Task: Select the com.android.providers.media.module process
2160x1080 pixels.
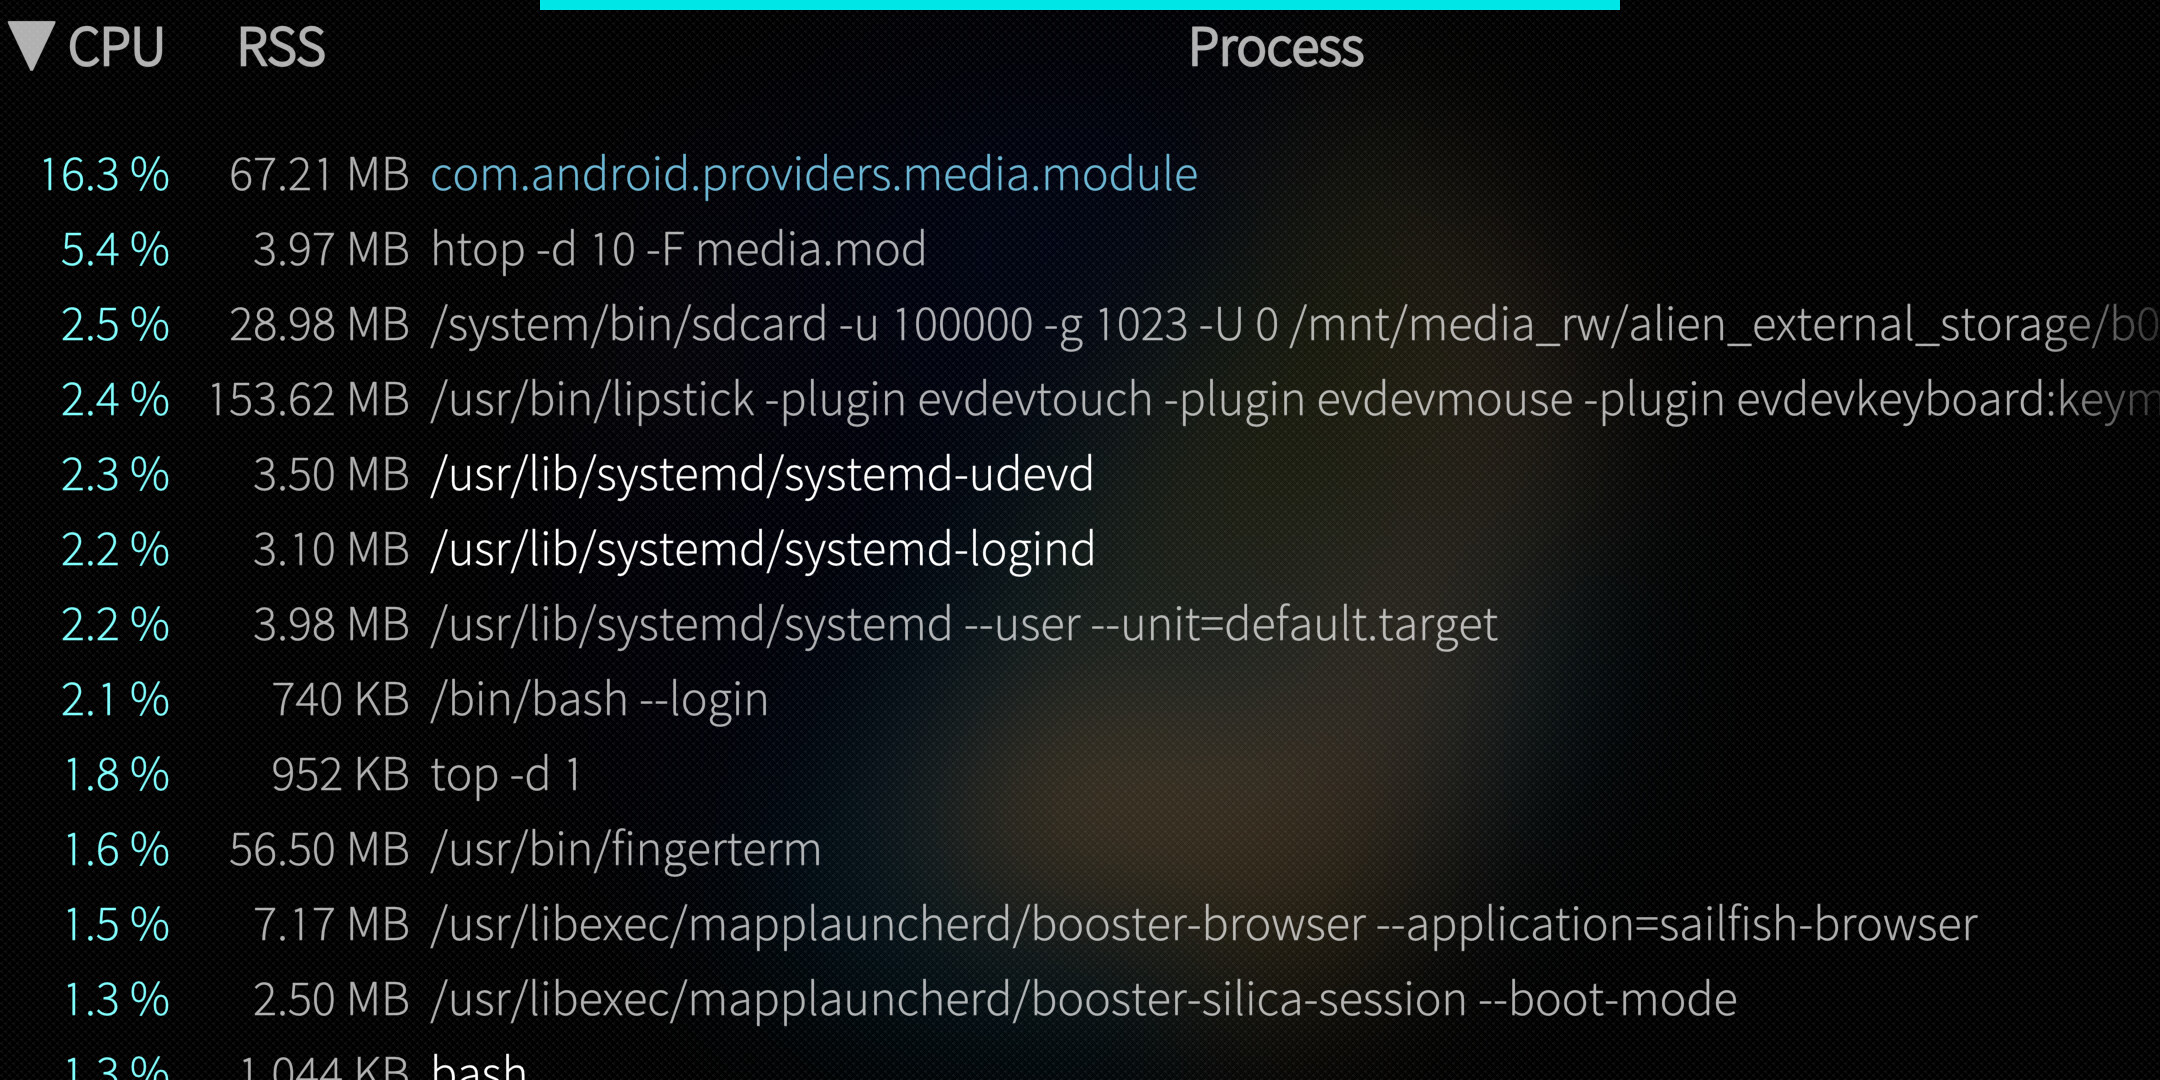Action: pos(813,175)
